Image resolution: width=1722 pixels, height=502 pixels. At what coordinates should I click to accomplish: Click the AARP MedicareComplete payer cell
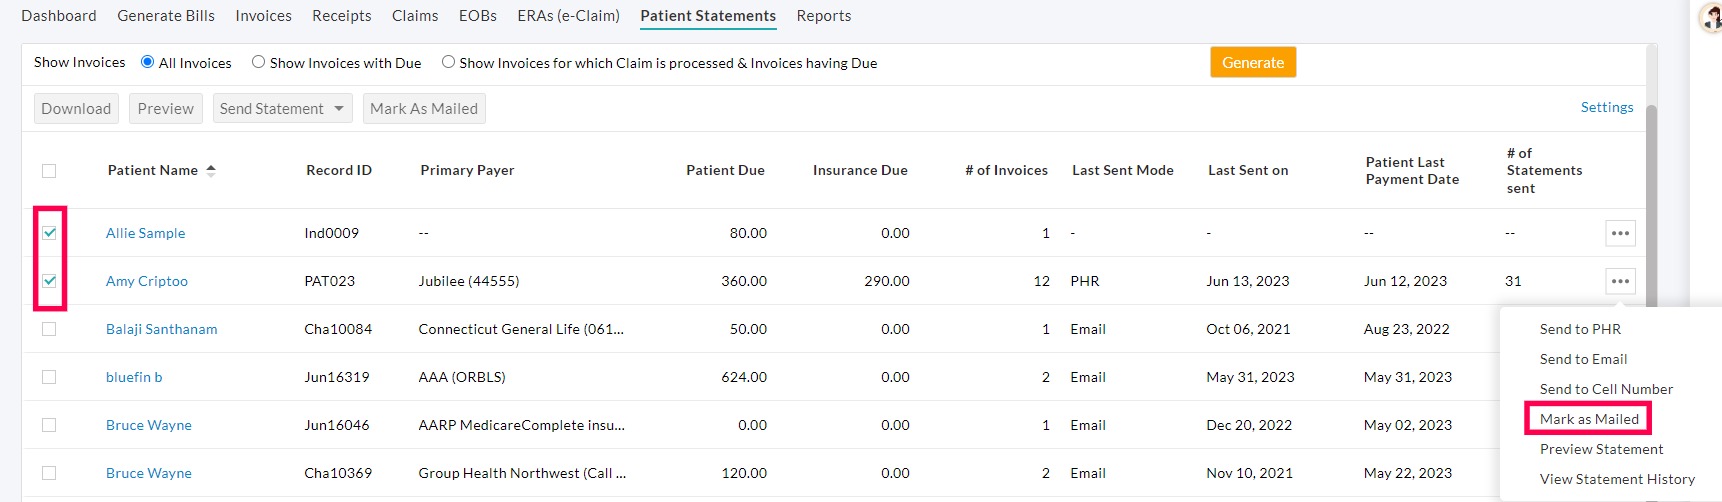pyautogui.click(x=522, y=425)
